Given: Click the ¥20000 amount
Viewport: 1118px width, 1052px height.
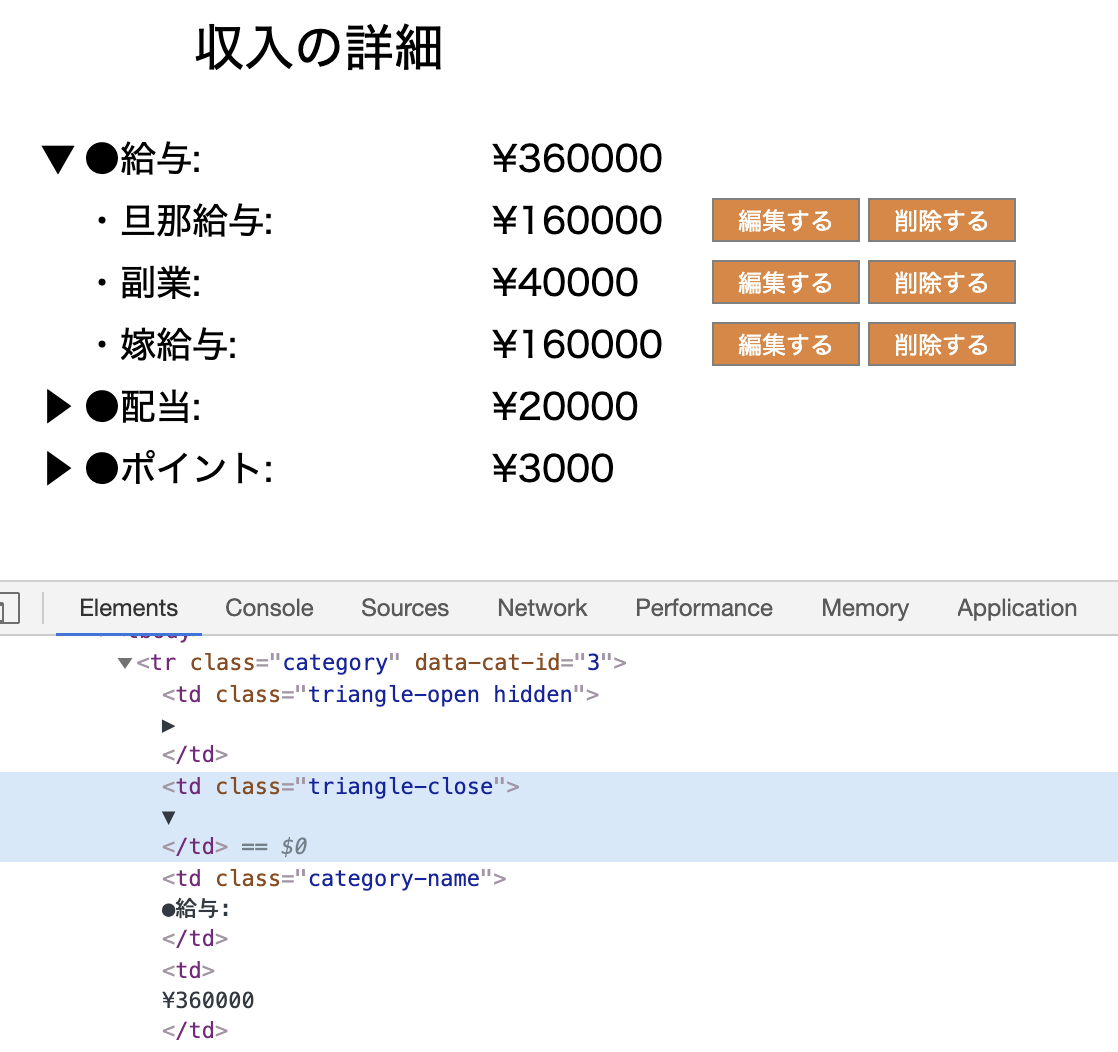Looking at the screenshot, I should 565,407.
